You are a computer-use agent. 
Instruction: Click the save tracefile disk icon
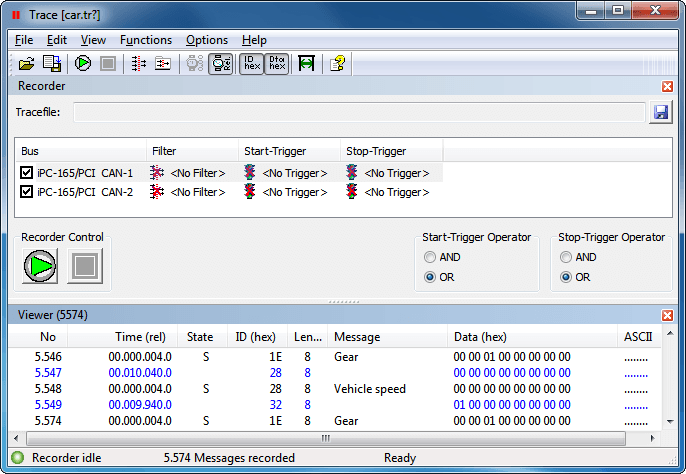661,112
